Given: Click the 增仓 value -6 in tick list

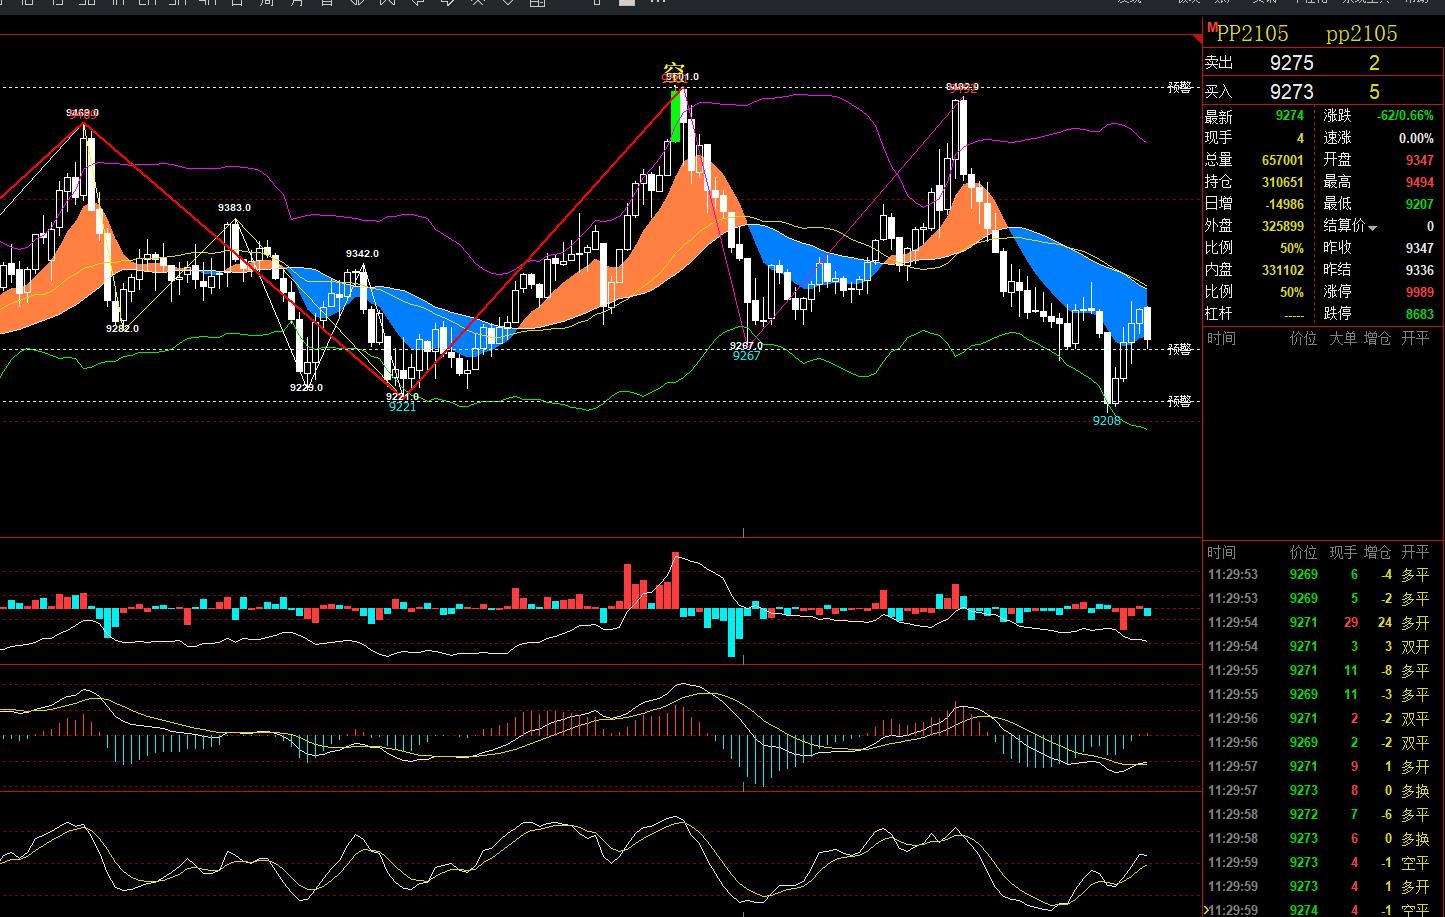Looking at the screenshot, I should coord(1386,814).
